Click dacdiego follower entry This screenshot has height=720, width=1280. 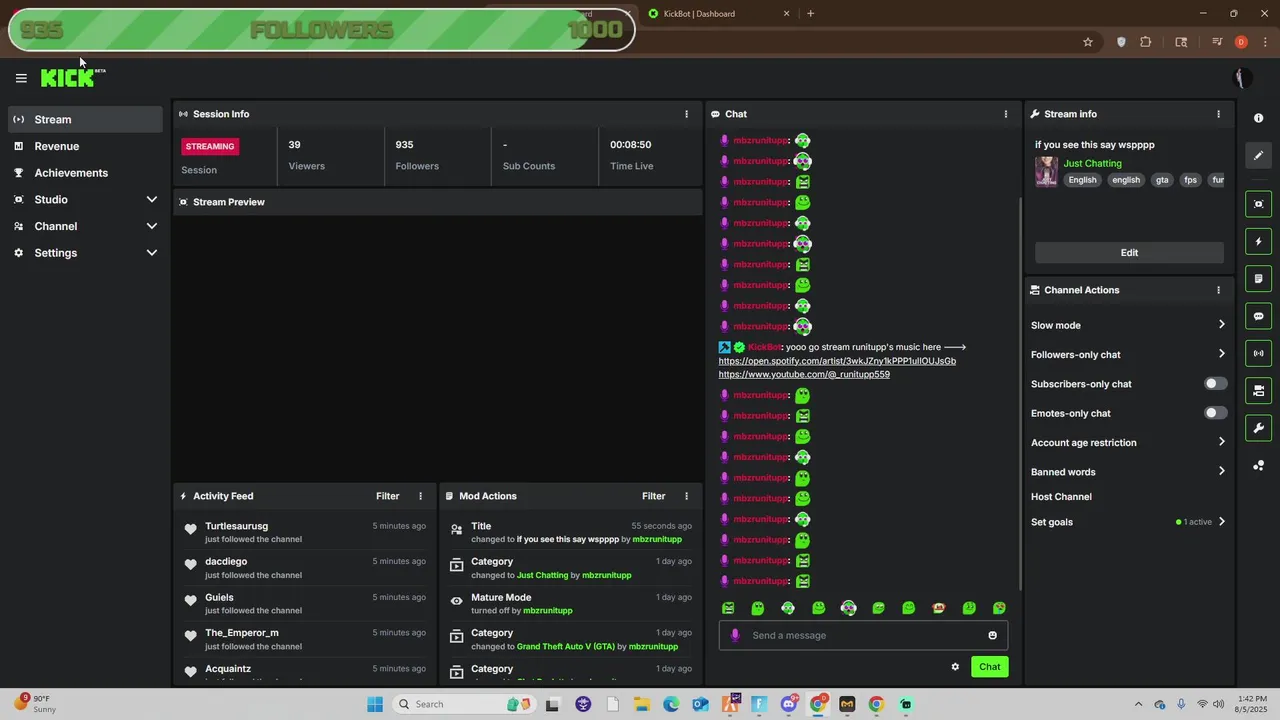(305, 568)
